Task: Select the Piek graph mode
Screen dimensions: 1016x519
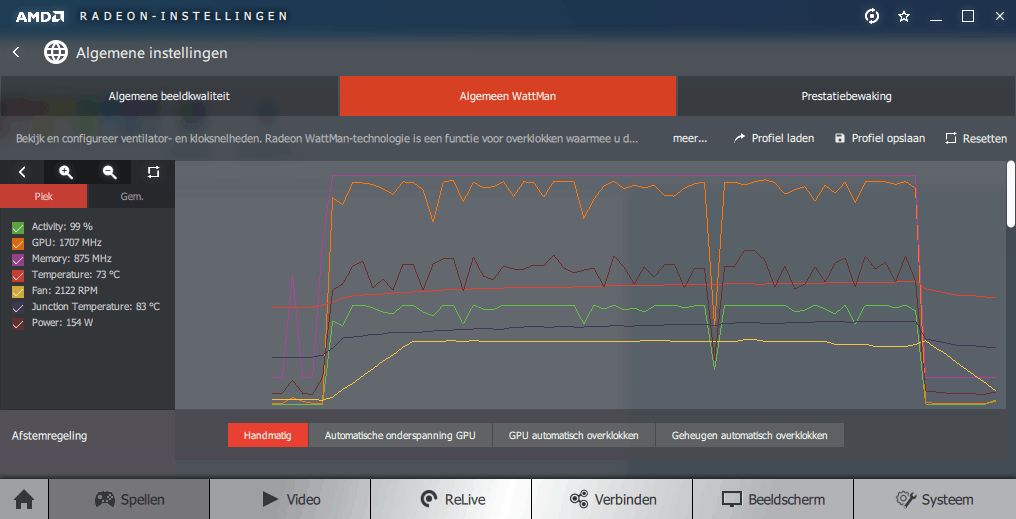Action: pos(43,196)
